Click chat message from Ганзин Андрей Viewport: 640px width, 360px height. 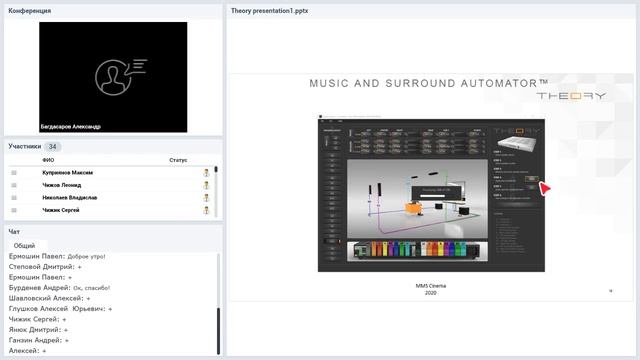(39, 340)
